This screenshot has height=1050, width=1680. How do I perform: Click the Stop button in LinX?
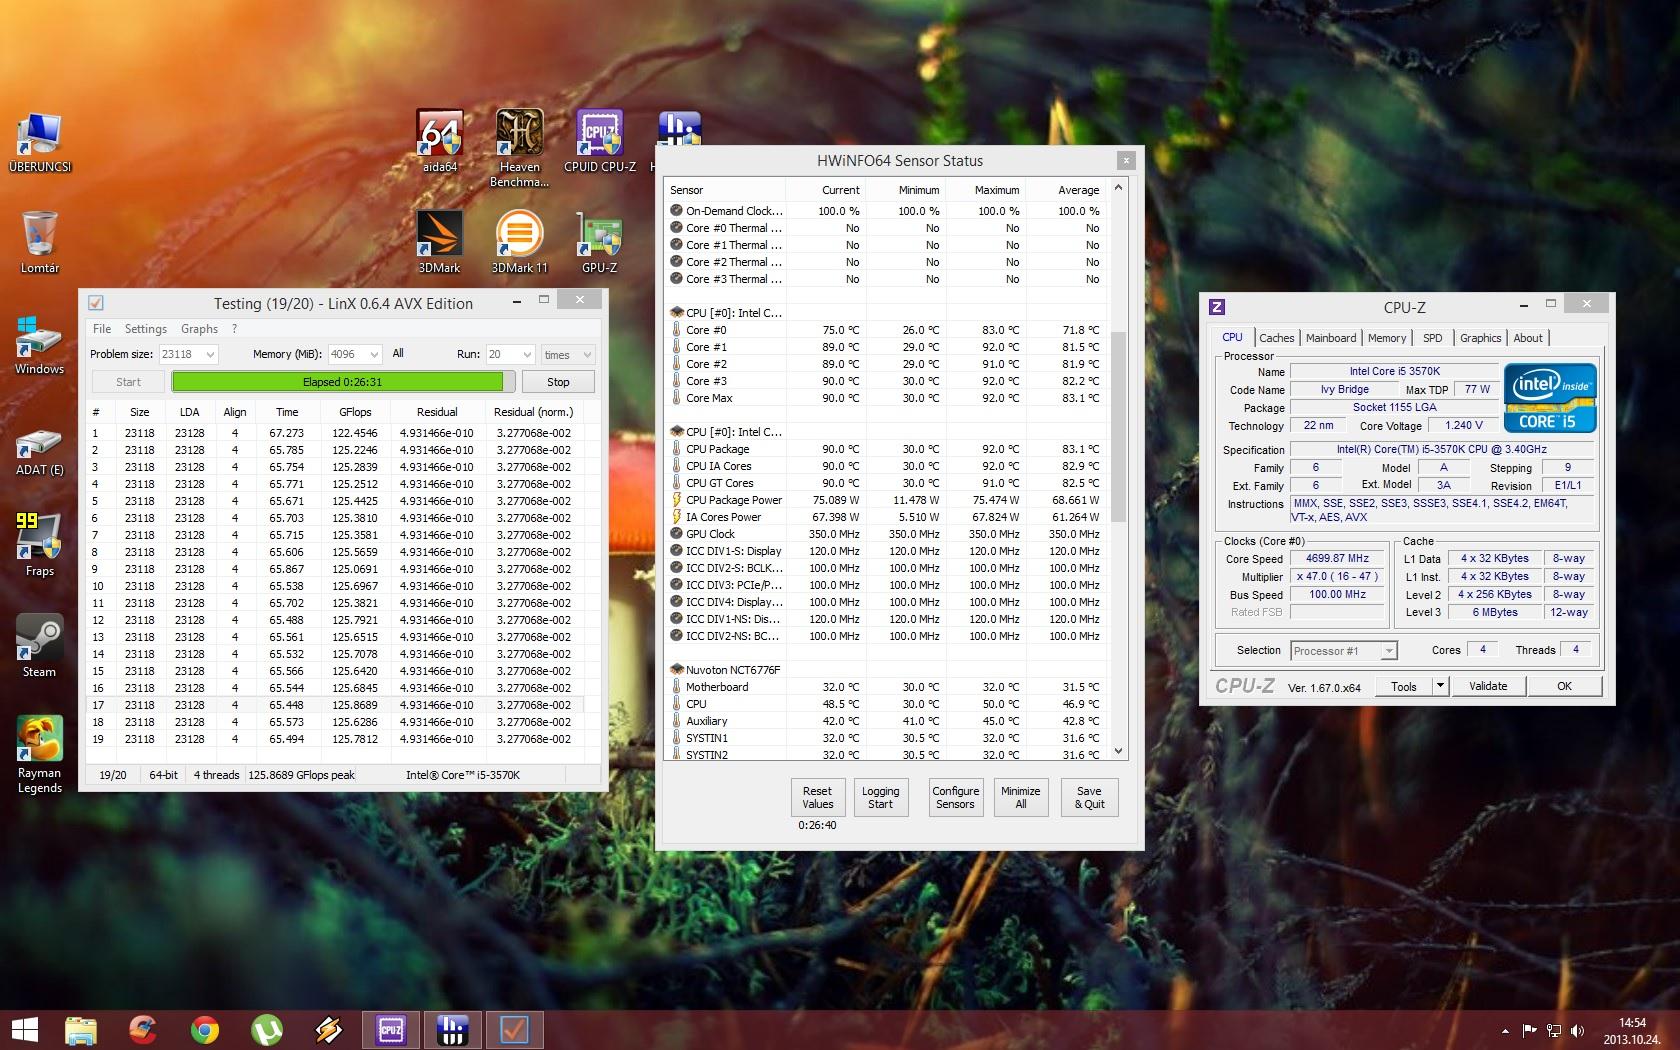pyautogui.click(x=558, y=382)
